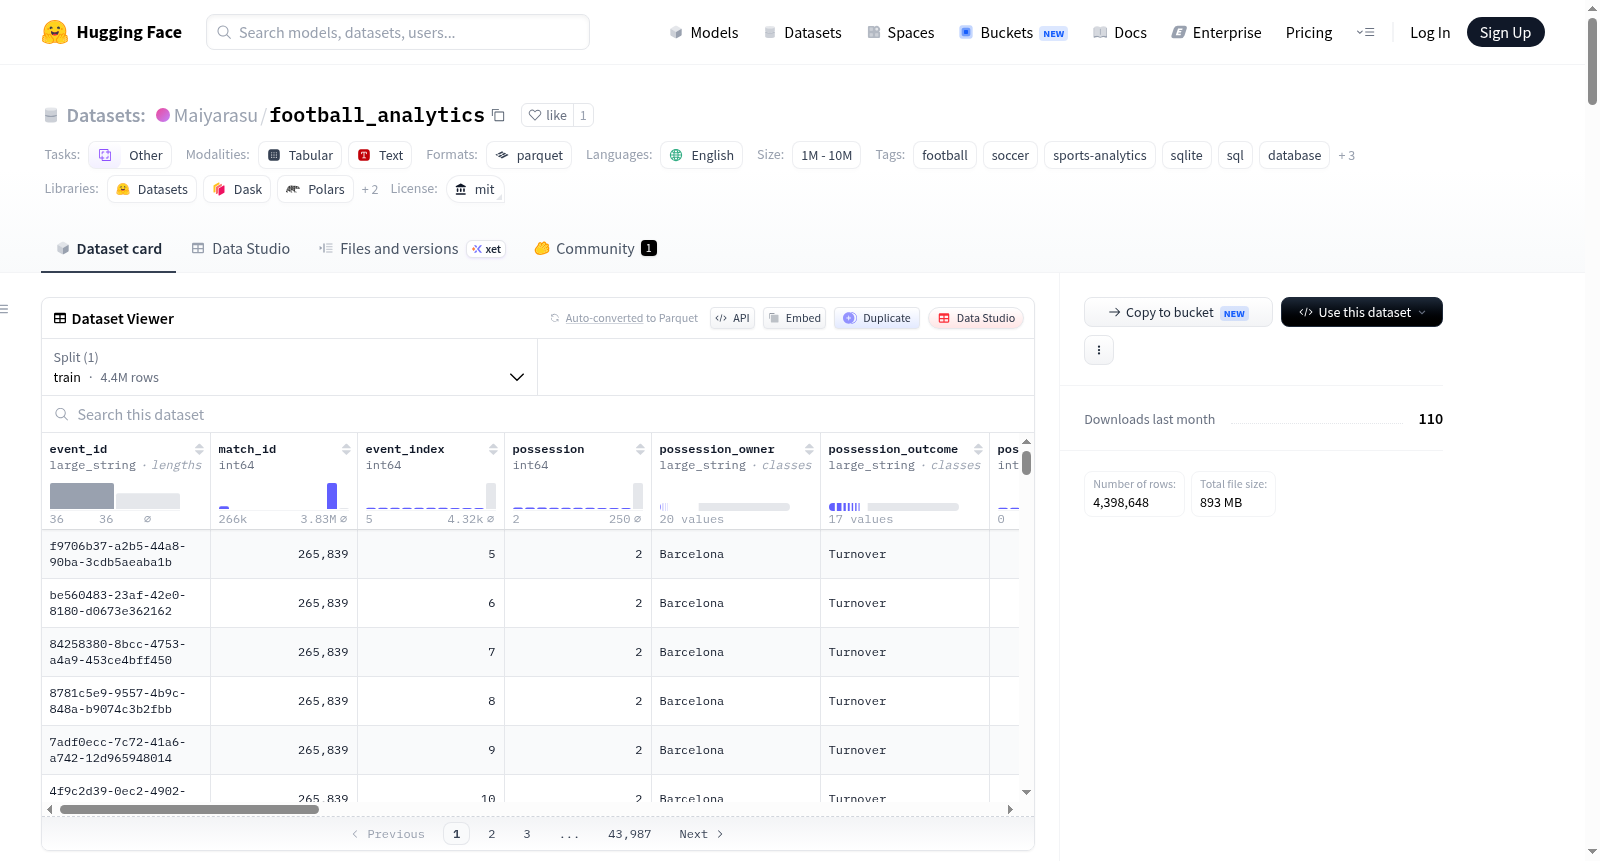Open the more options three-dot button

(x=1099, y=350)
